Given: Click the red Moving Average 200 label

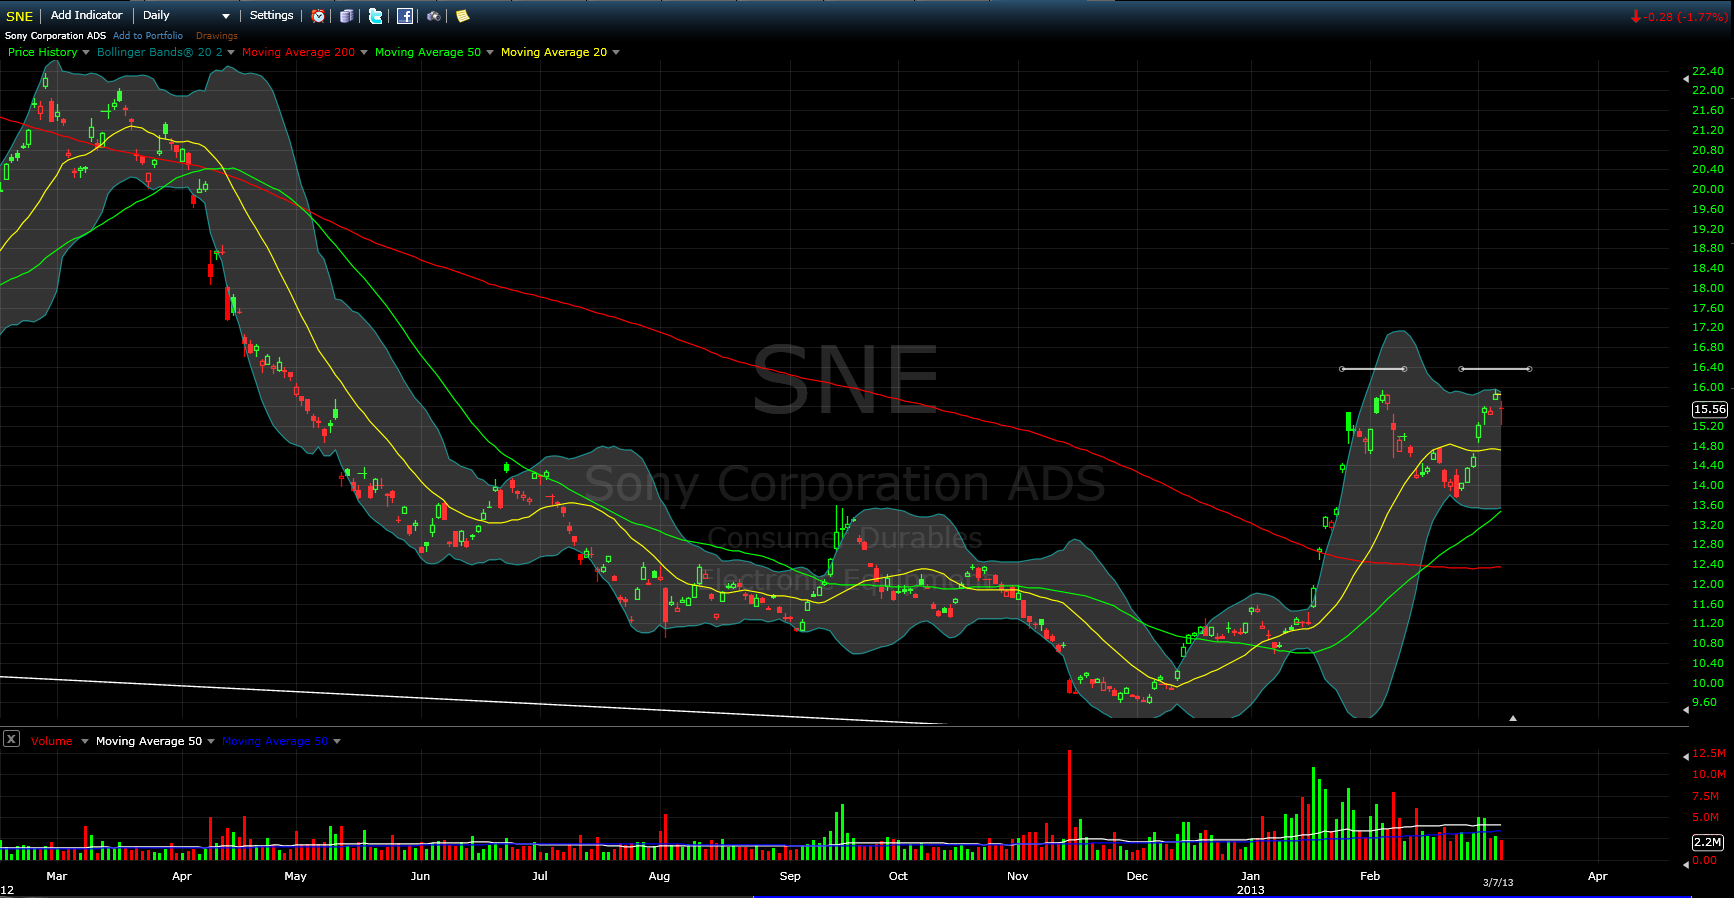Looking at the screenshot, I should [x=298, y=52].
